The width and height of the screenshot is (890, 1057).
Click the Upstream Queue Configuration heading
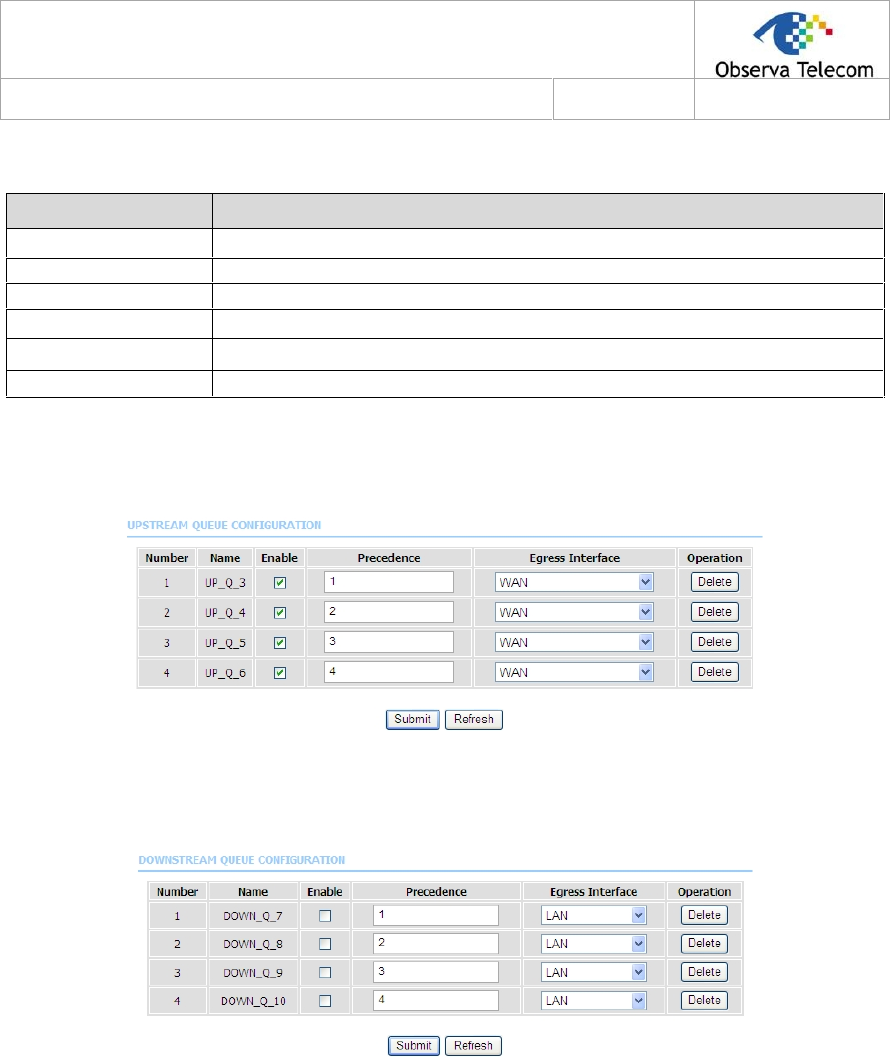pyautogui.click(x=224, y=525)
